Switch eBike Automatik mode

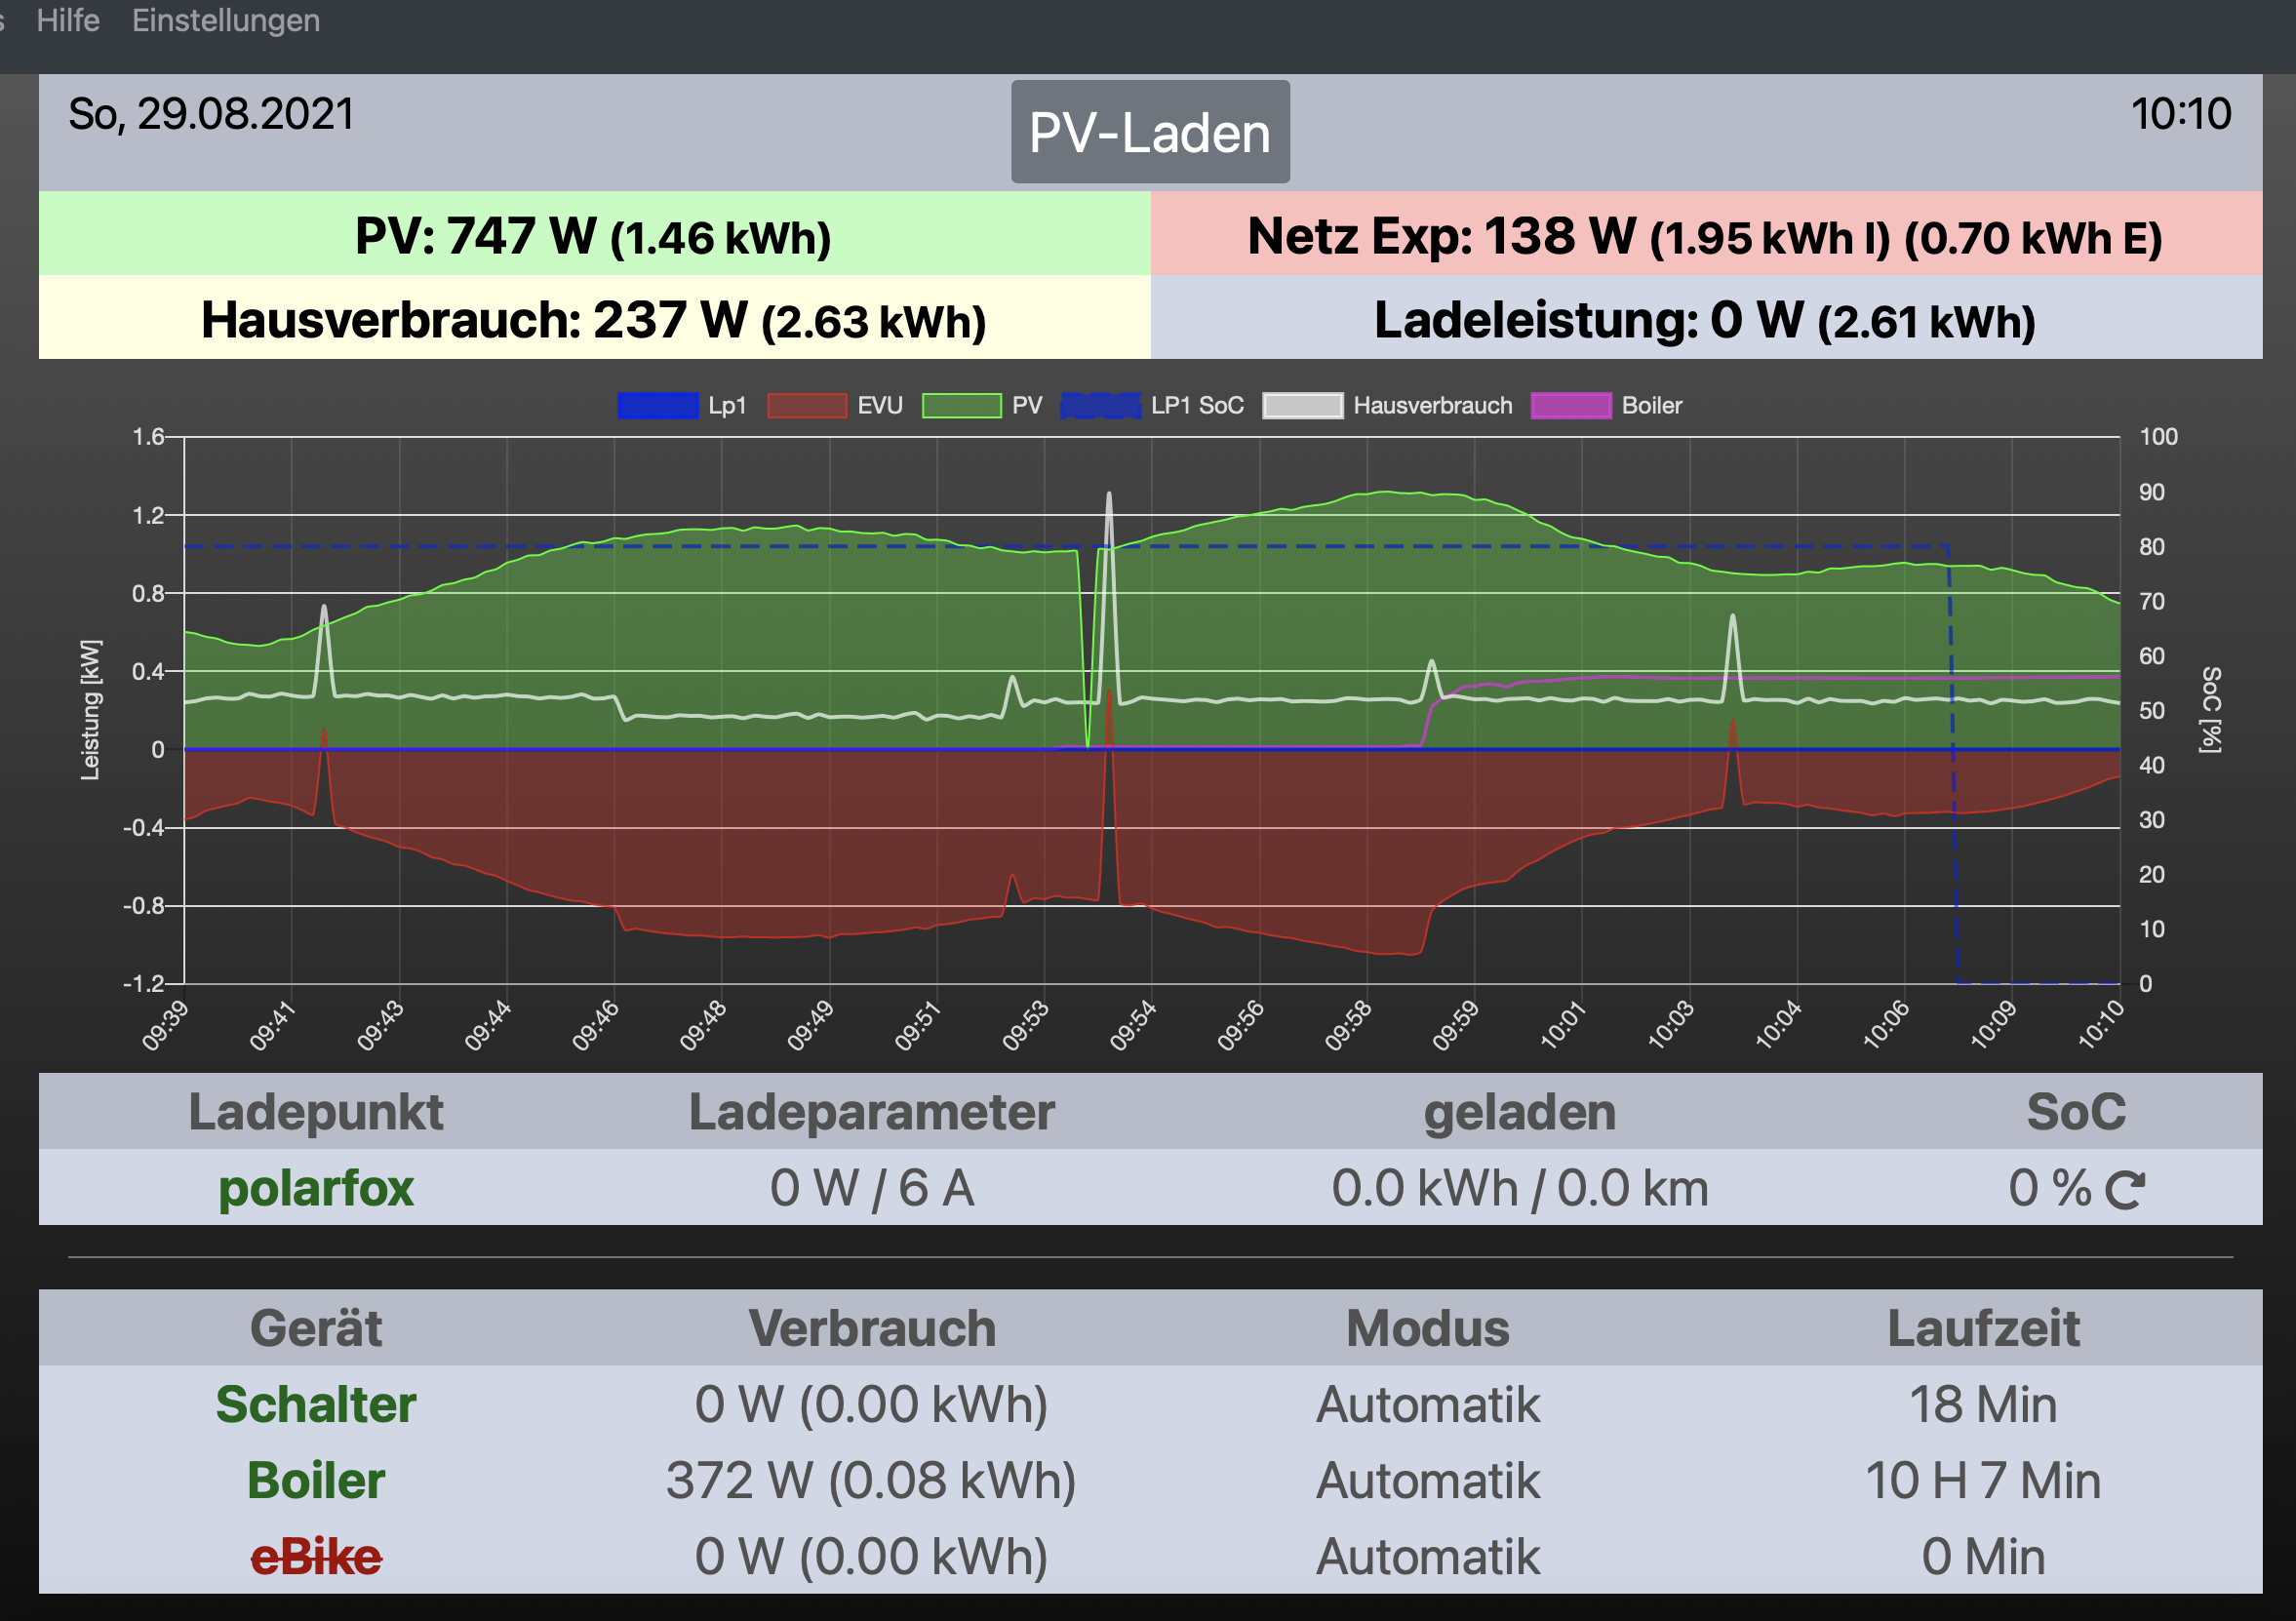pos(1427,1557)
